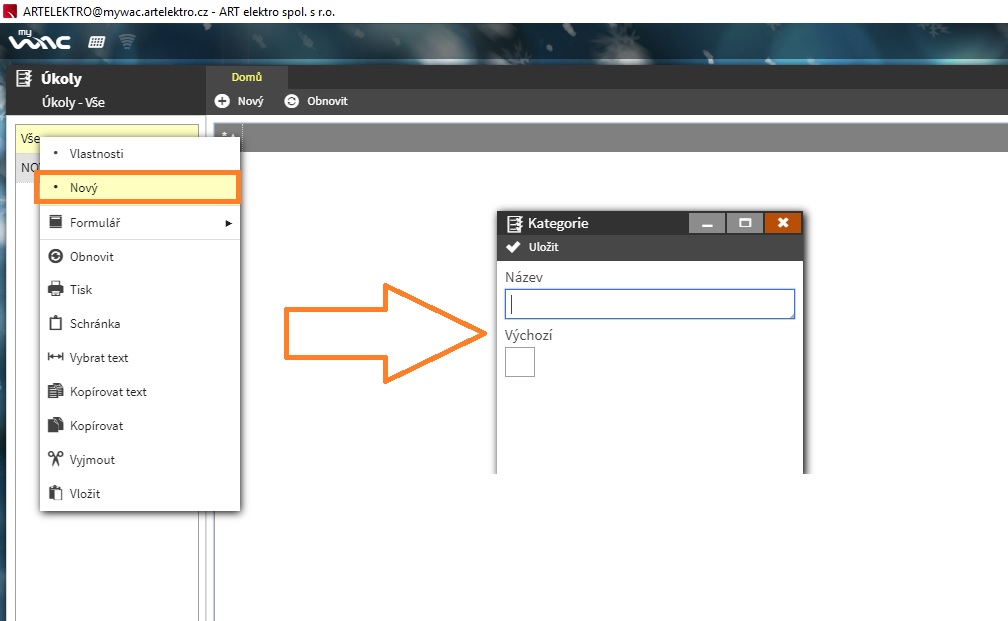Focus the Název text input field
The height and width of the screenshot is (621, 1008).
tap(650, 304)
